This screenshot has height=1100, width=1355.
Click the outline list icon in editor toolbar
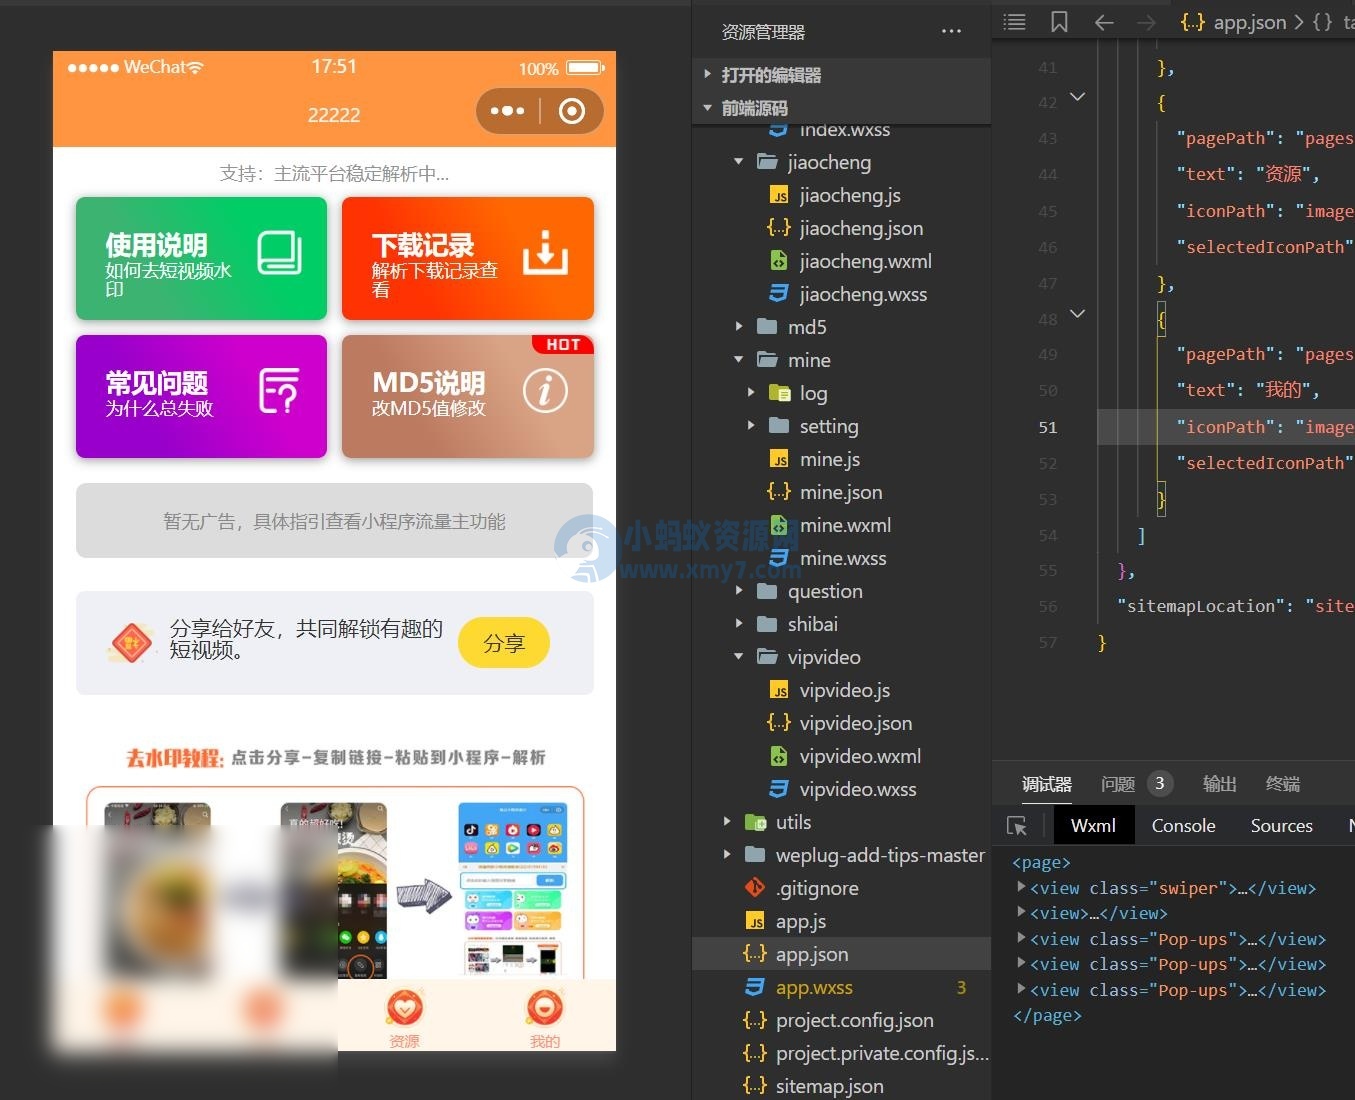click(1014, 21)
